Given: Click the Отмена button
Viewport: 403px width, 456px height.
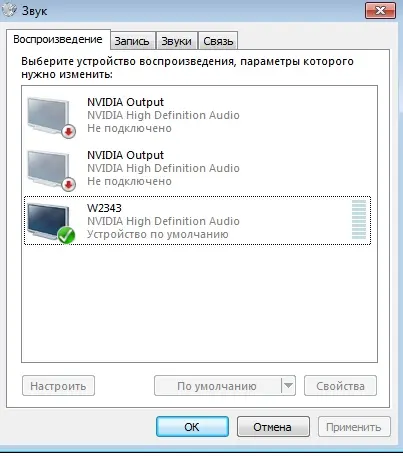Looking at the screenshot, I should click(273, 427).
